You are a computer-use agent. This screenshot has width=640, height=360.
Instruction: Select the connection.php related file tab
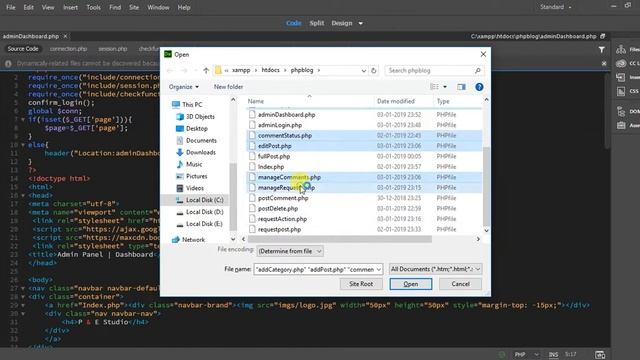(68, 49)
